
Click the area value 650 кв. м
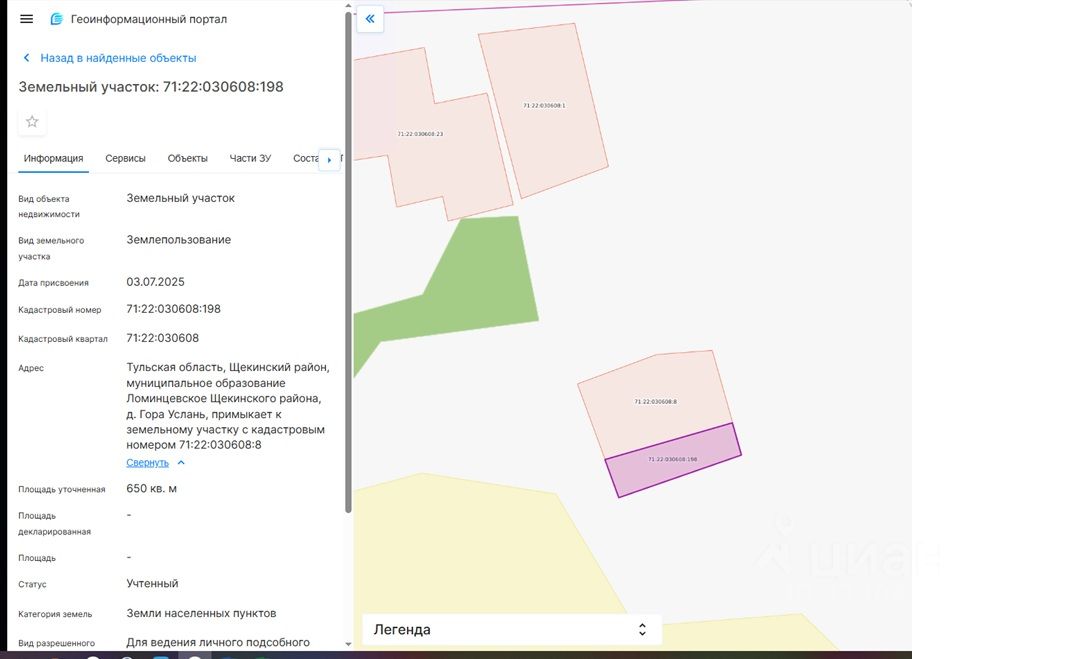pyautogui.click(x=151, y=489)
